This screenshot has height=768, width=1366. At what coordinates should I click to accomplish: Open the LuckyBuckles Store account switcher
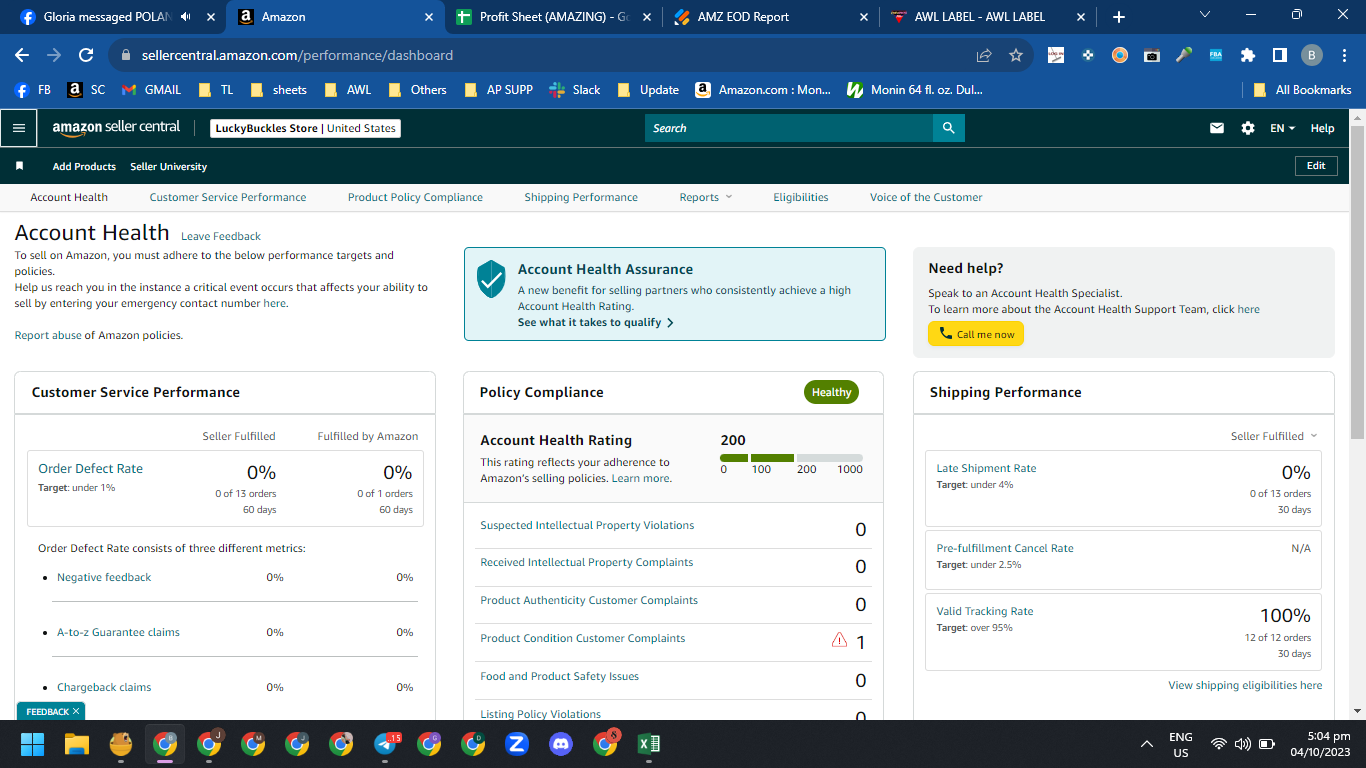click(307, 128)
